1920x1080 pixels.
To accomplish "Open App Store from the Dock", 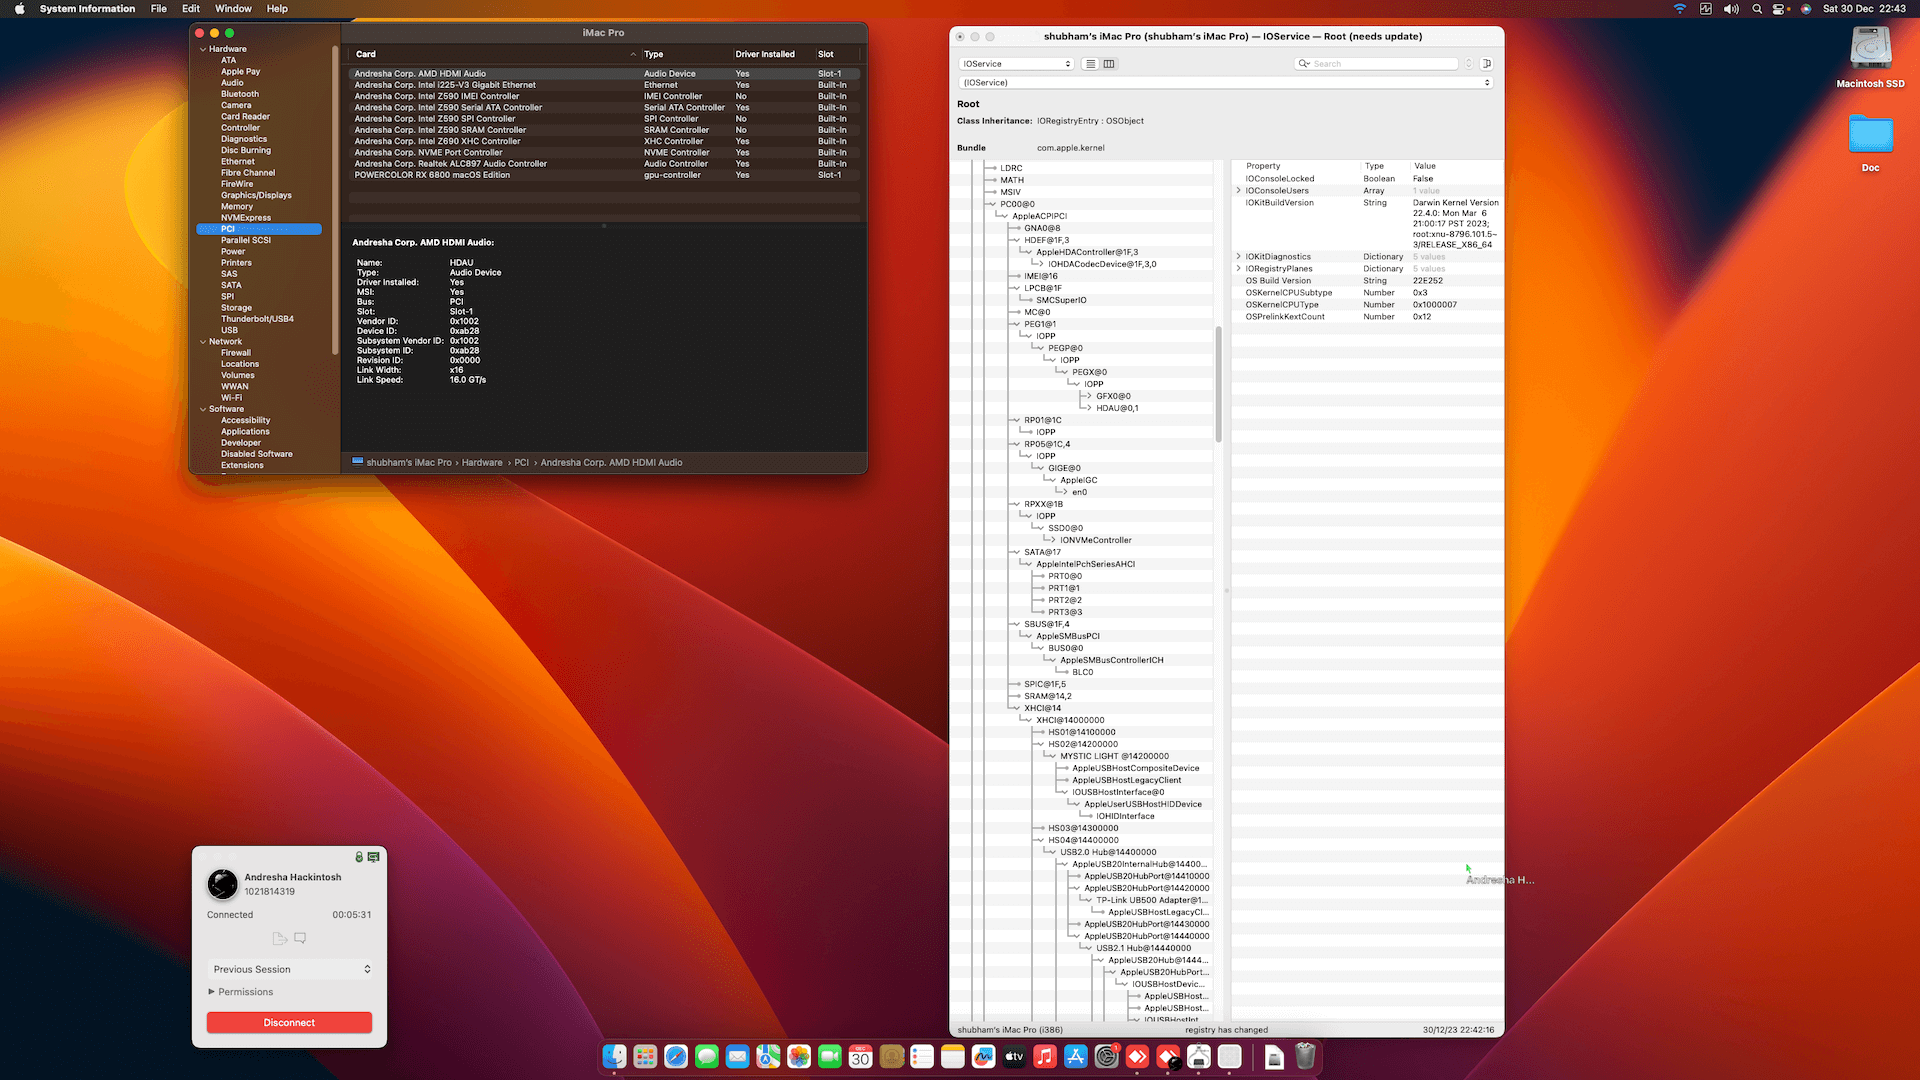I will click(1075, 1056).
